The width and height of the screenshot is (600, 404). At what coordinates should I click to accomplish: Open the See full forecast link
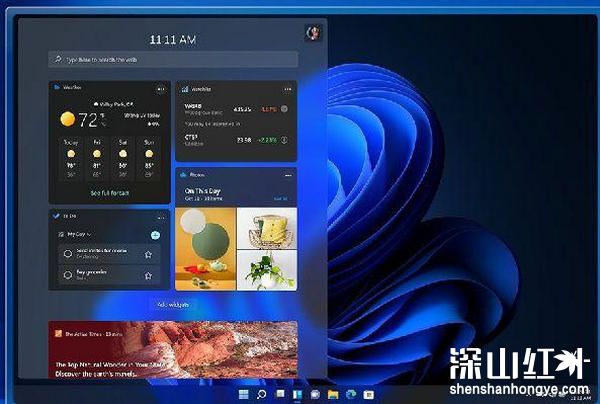110,193
